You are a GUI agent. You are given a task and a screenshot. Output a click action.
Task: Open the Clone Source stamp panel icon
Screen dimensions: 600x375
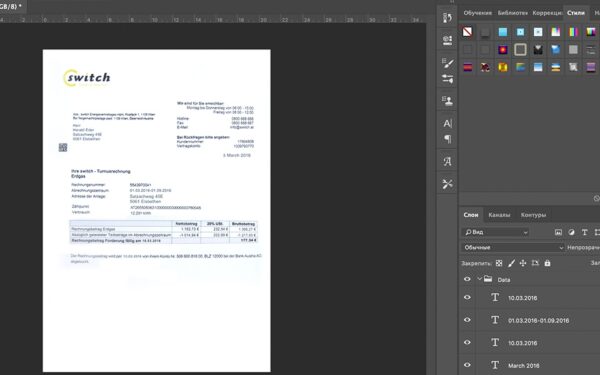point(447,101)
